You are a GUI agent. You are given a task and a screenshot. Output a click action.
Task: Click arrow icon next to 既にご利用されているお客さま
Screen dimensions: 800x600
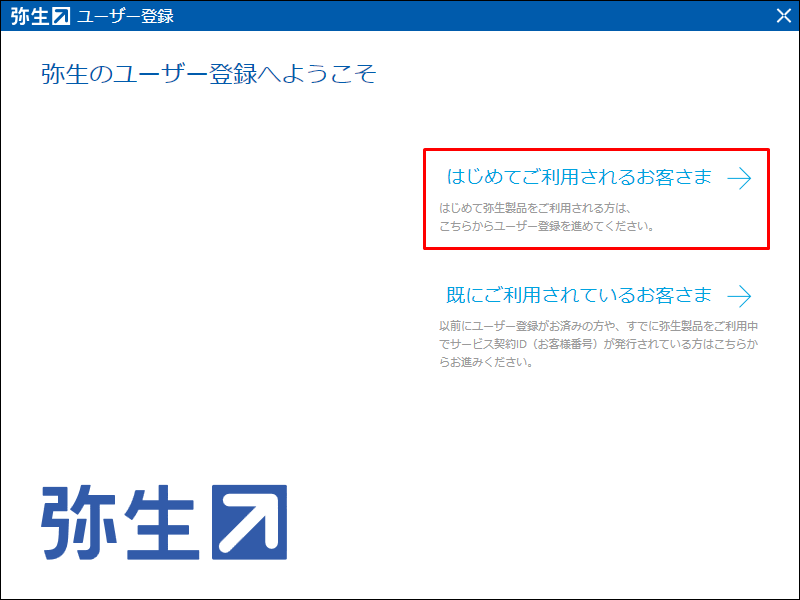(739, 296)
